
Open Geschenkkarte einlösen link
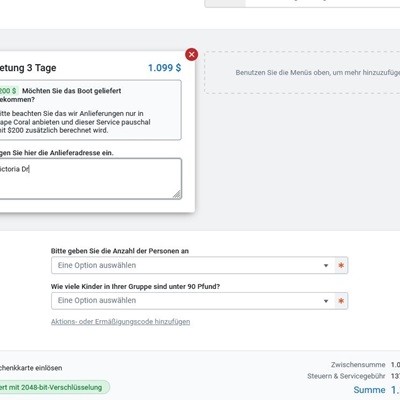pyautogui.click(x=31, y=368)
